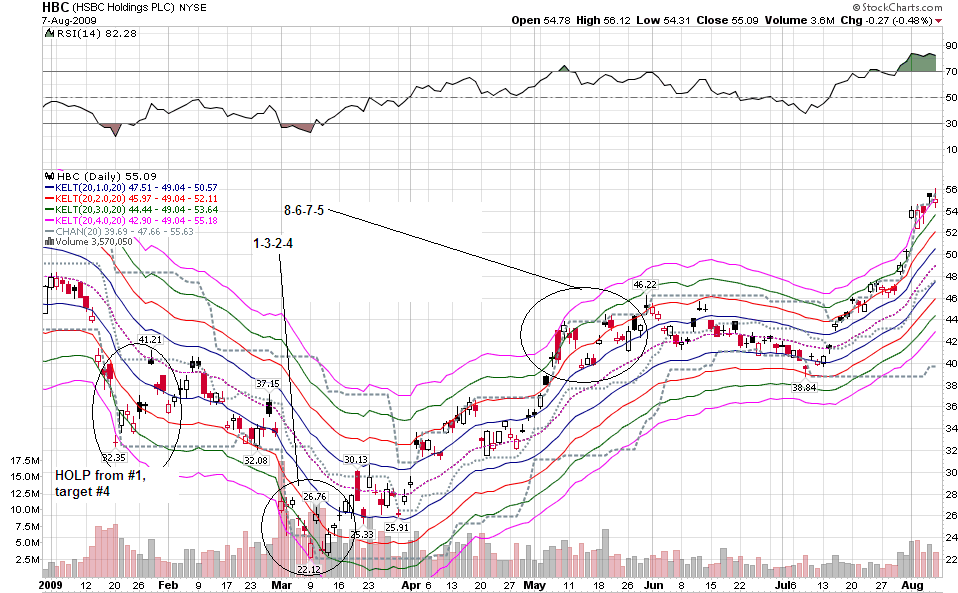Click the HOLP from #1, target #4 note
958x593 pixels.
[x=101, y=483]
